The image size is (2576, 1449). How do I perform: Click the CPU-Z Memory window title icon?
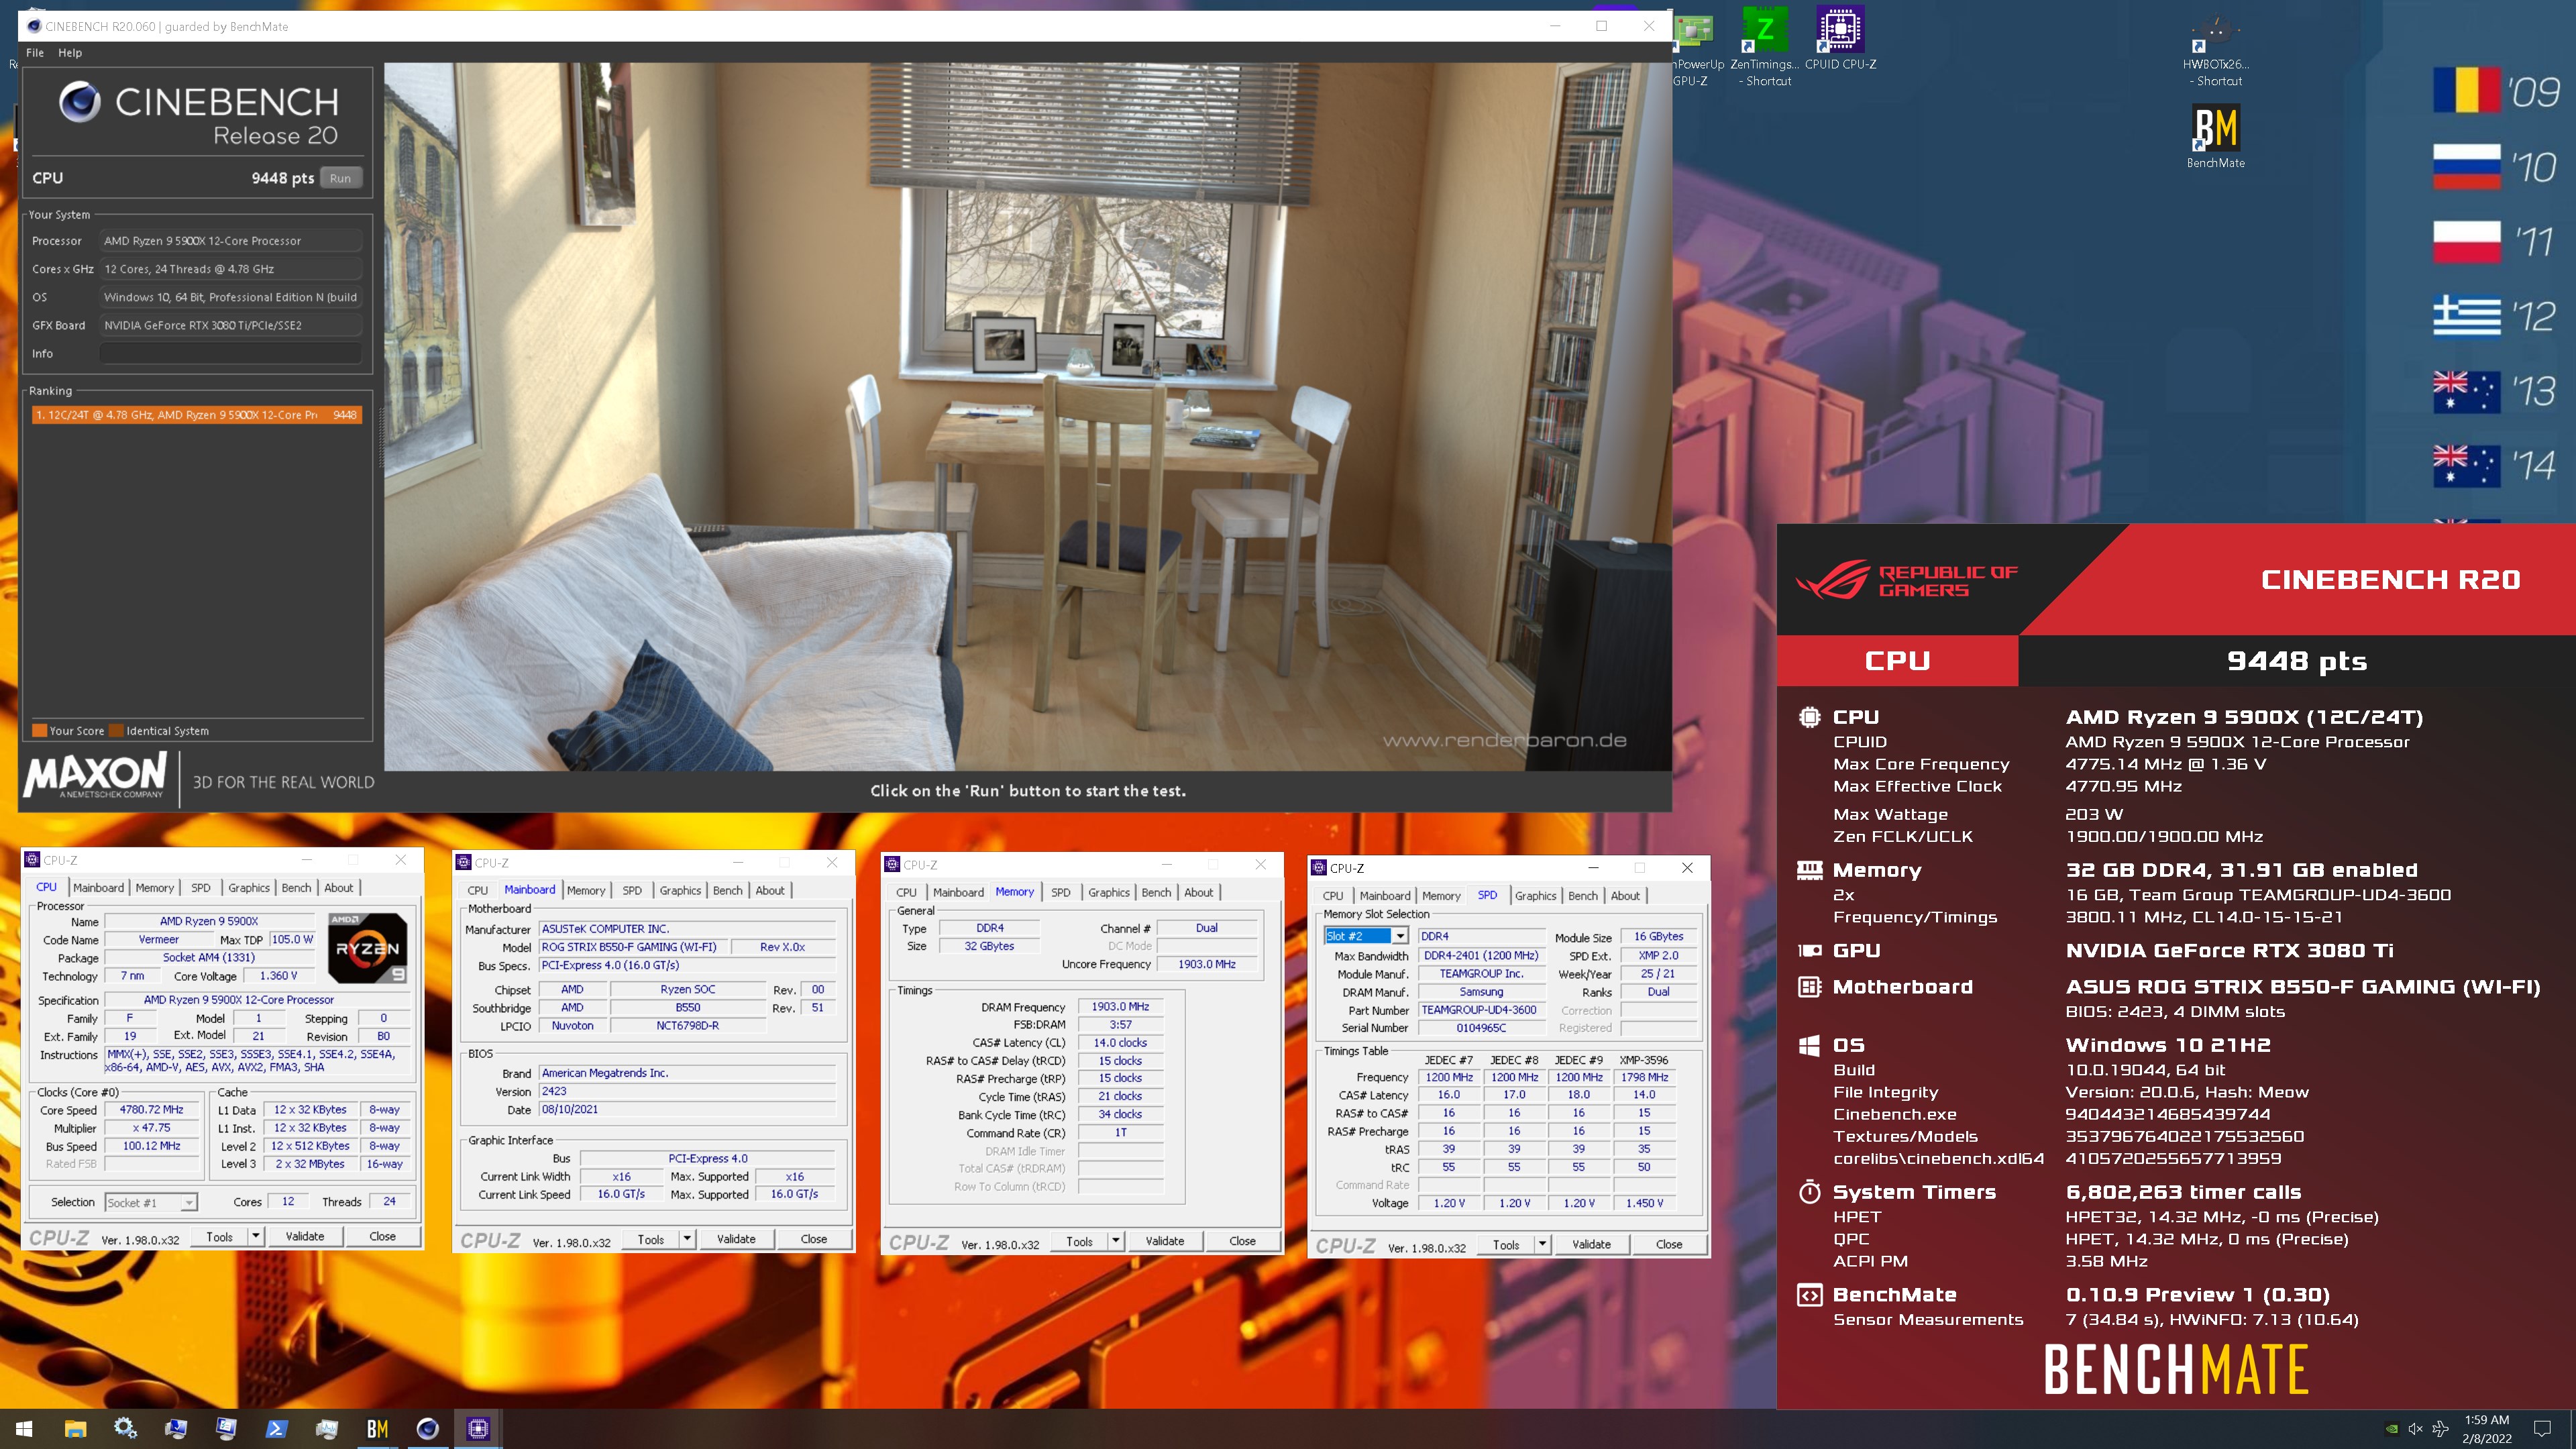pos(892,864)
